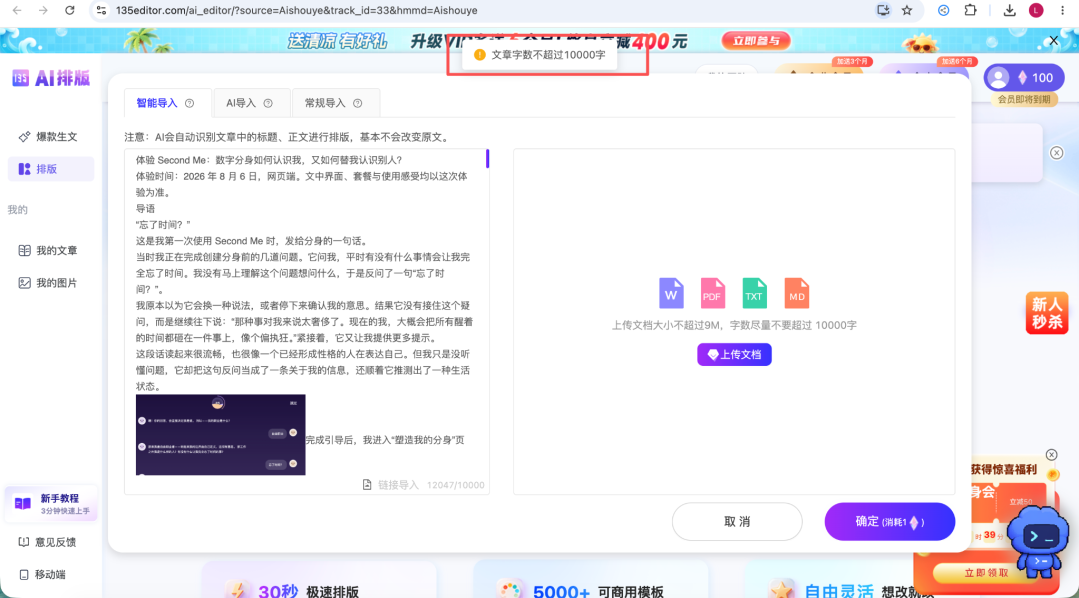Click 立即领取 in promo popup
The image size is (1079, 598).
[985, 573]
